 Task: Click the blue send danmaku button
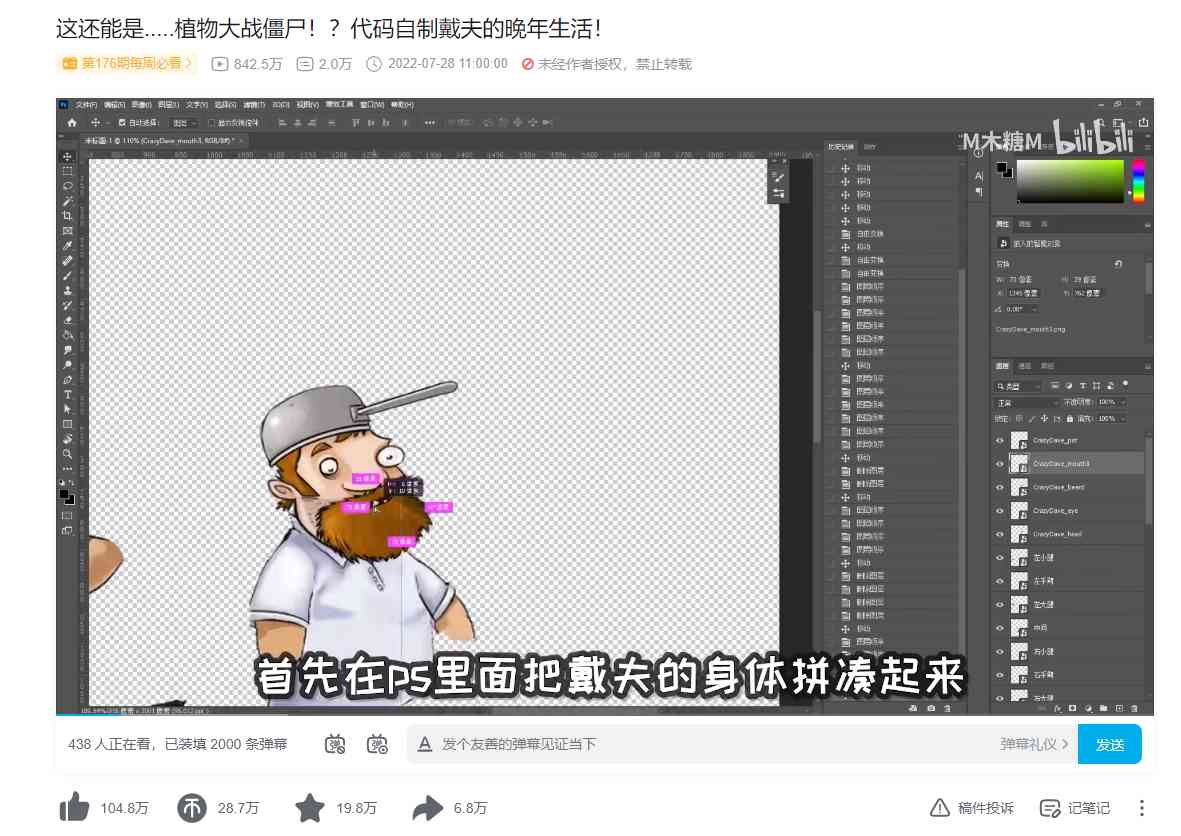coord(1109,744)
